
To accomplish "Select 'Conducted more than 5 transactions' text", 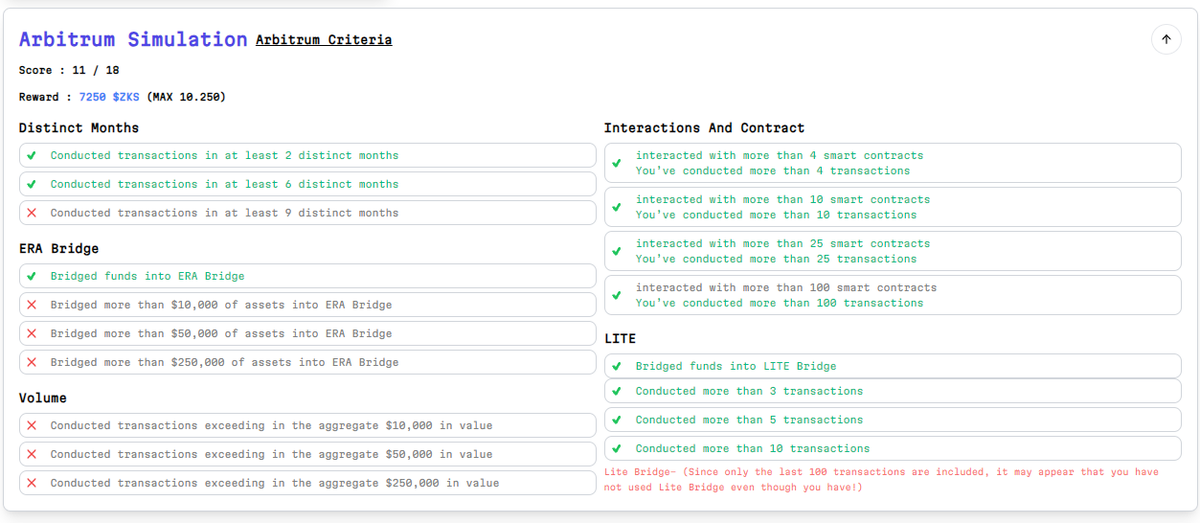I will (x=749, y=420).
